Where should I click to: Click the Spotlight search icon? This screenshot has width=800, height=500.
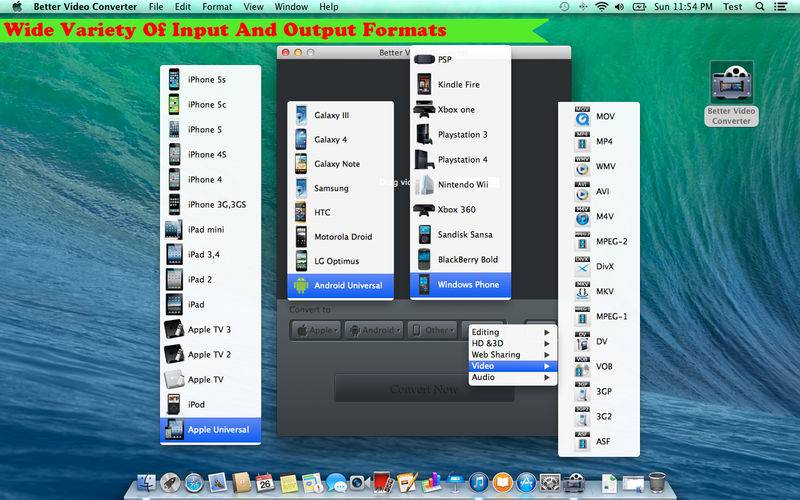[x=760, y=7]
